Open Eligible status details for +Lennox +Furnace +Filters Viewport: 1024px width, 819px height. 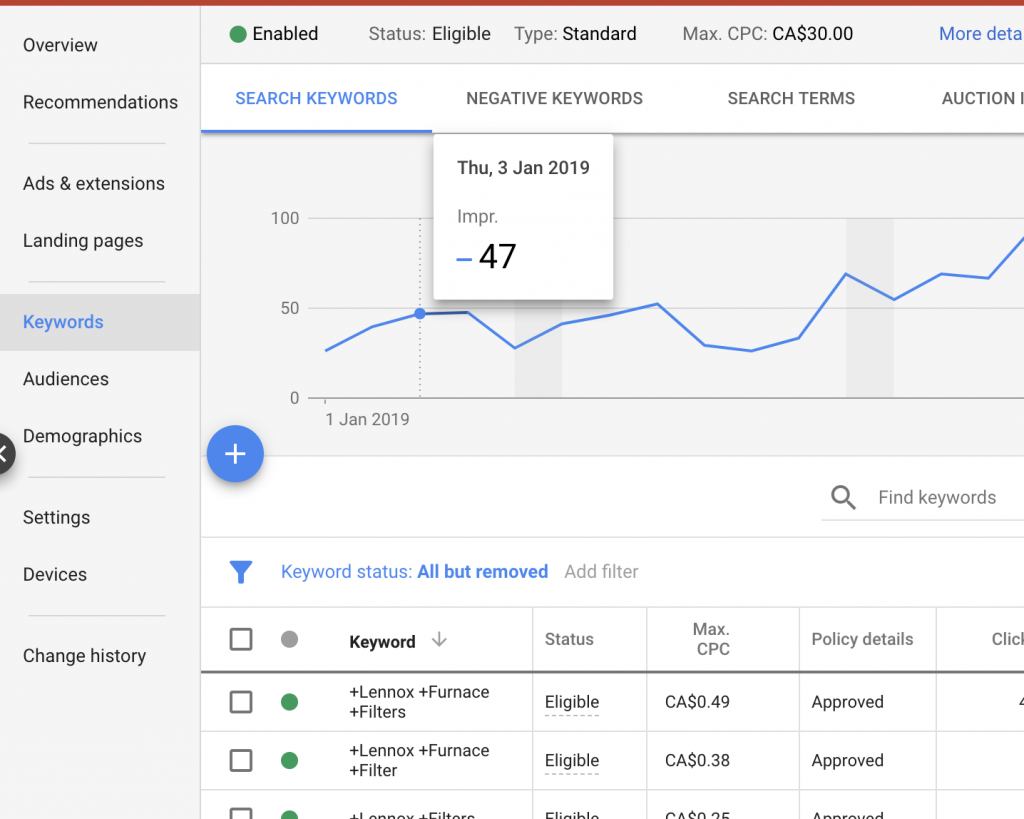(572, 702)
